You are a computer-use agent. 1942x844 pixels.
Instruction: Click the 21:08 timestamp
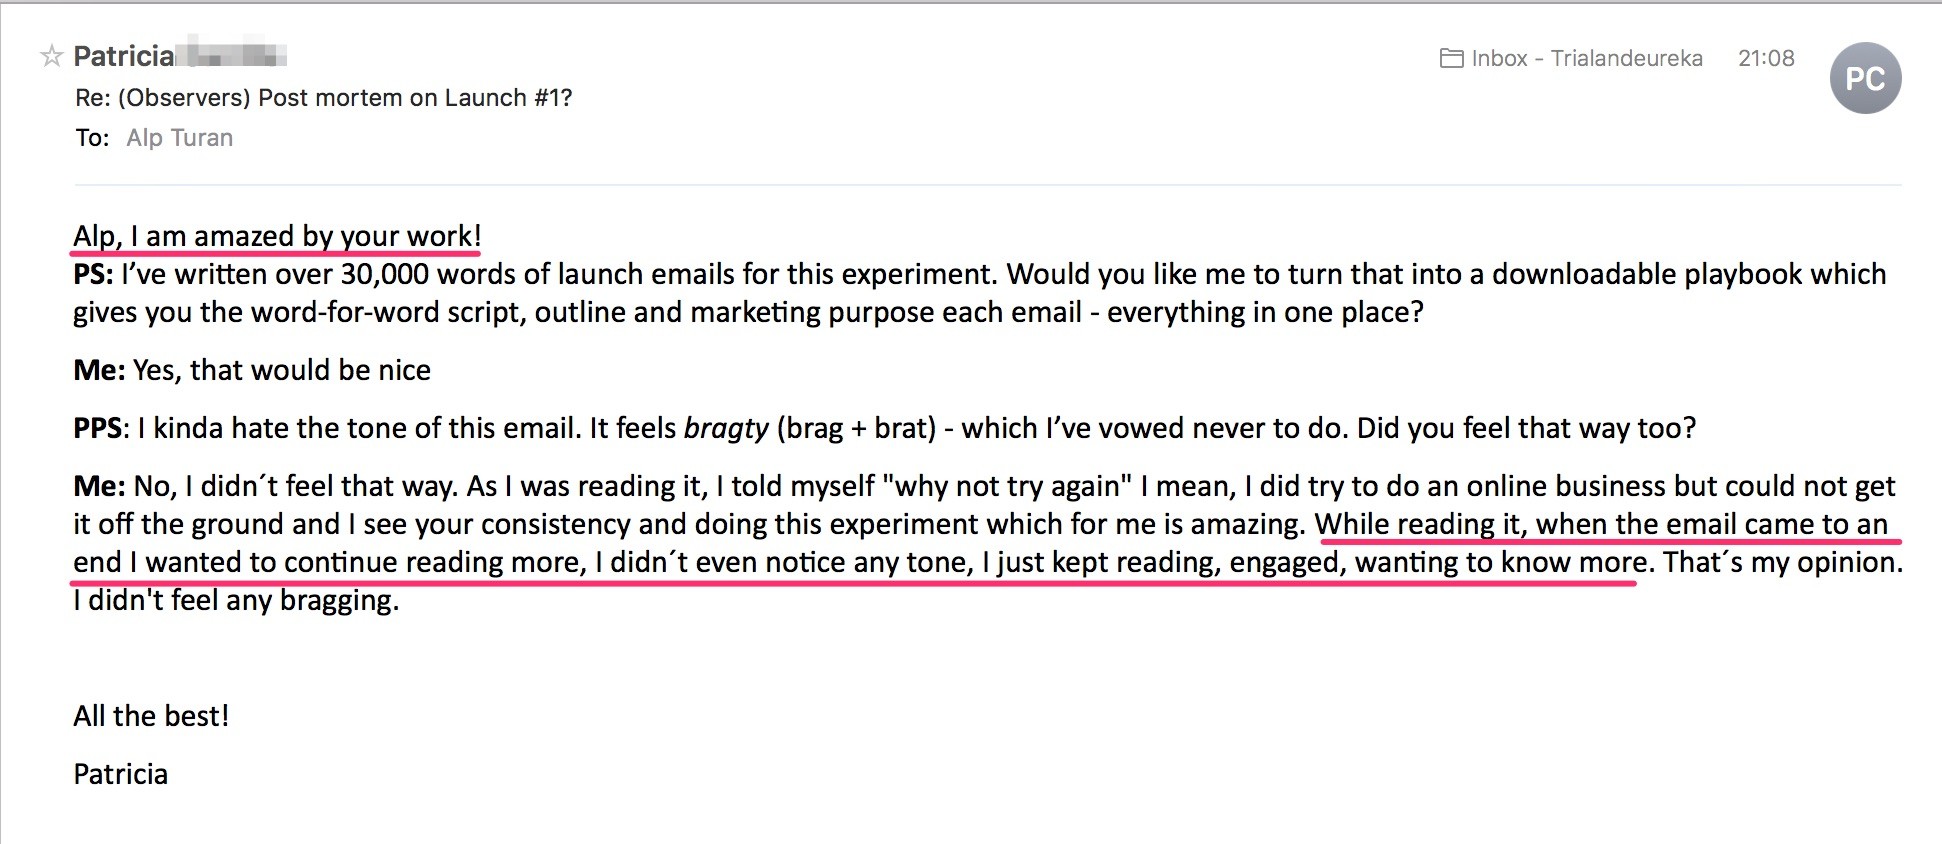pyautogui.click(x=1766, y=58)
